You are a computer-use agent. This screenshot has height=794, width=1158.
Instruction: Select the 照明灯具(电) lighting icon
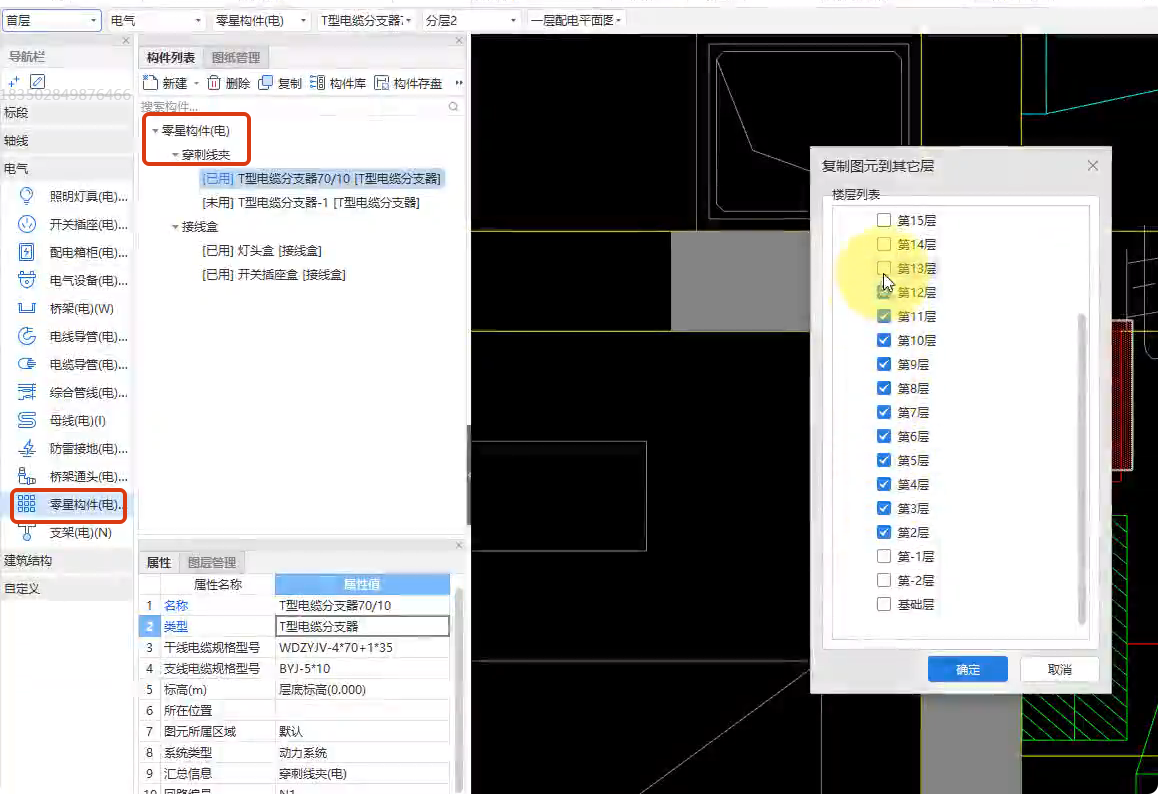click(x=27, y=196)
